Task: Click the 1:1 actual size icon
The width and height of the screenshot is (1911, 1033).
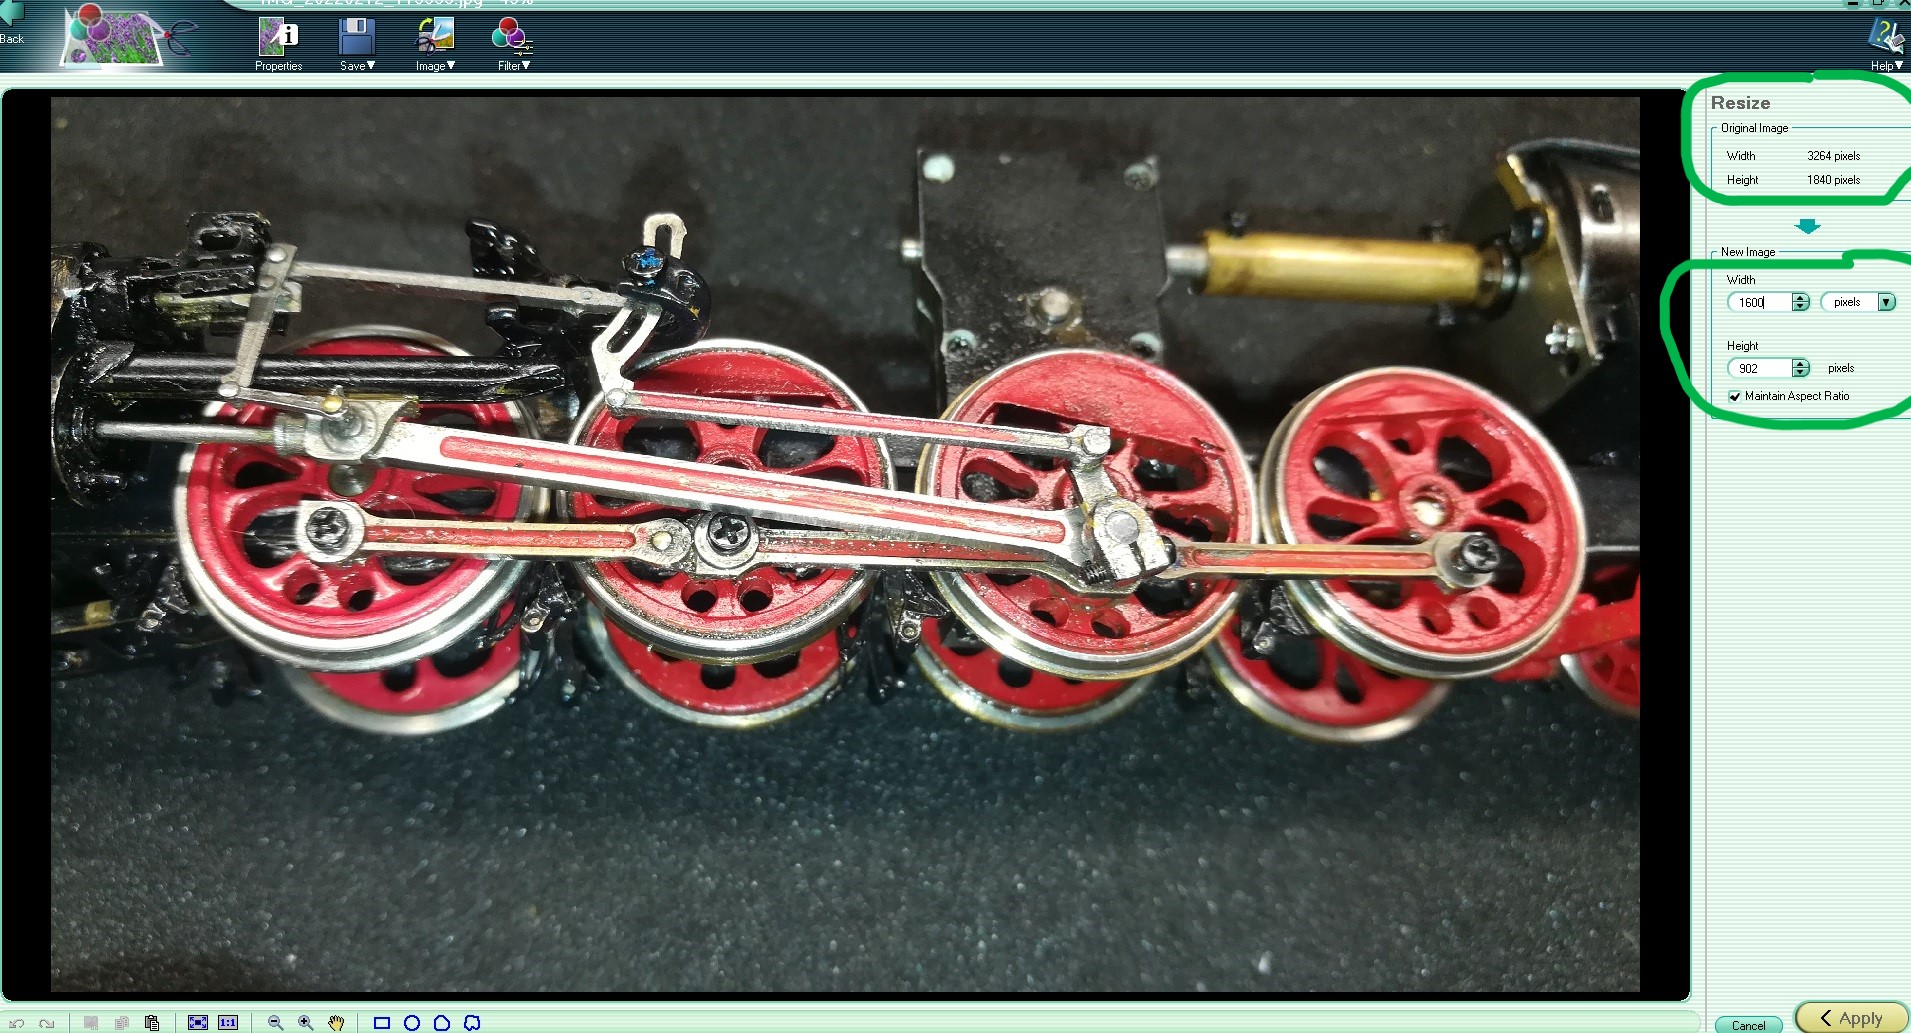Action: tap(228, 1022)
